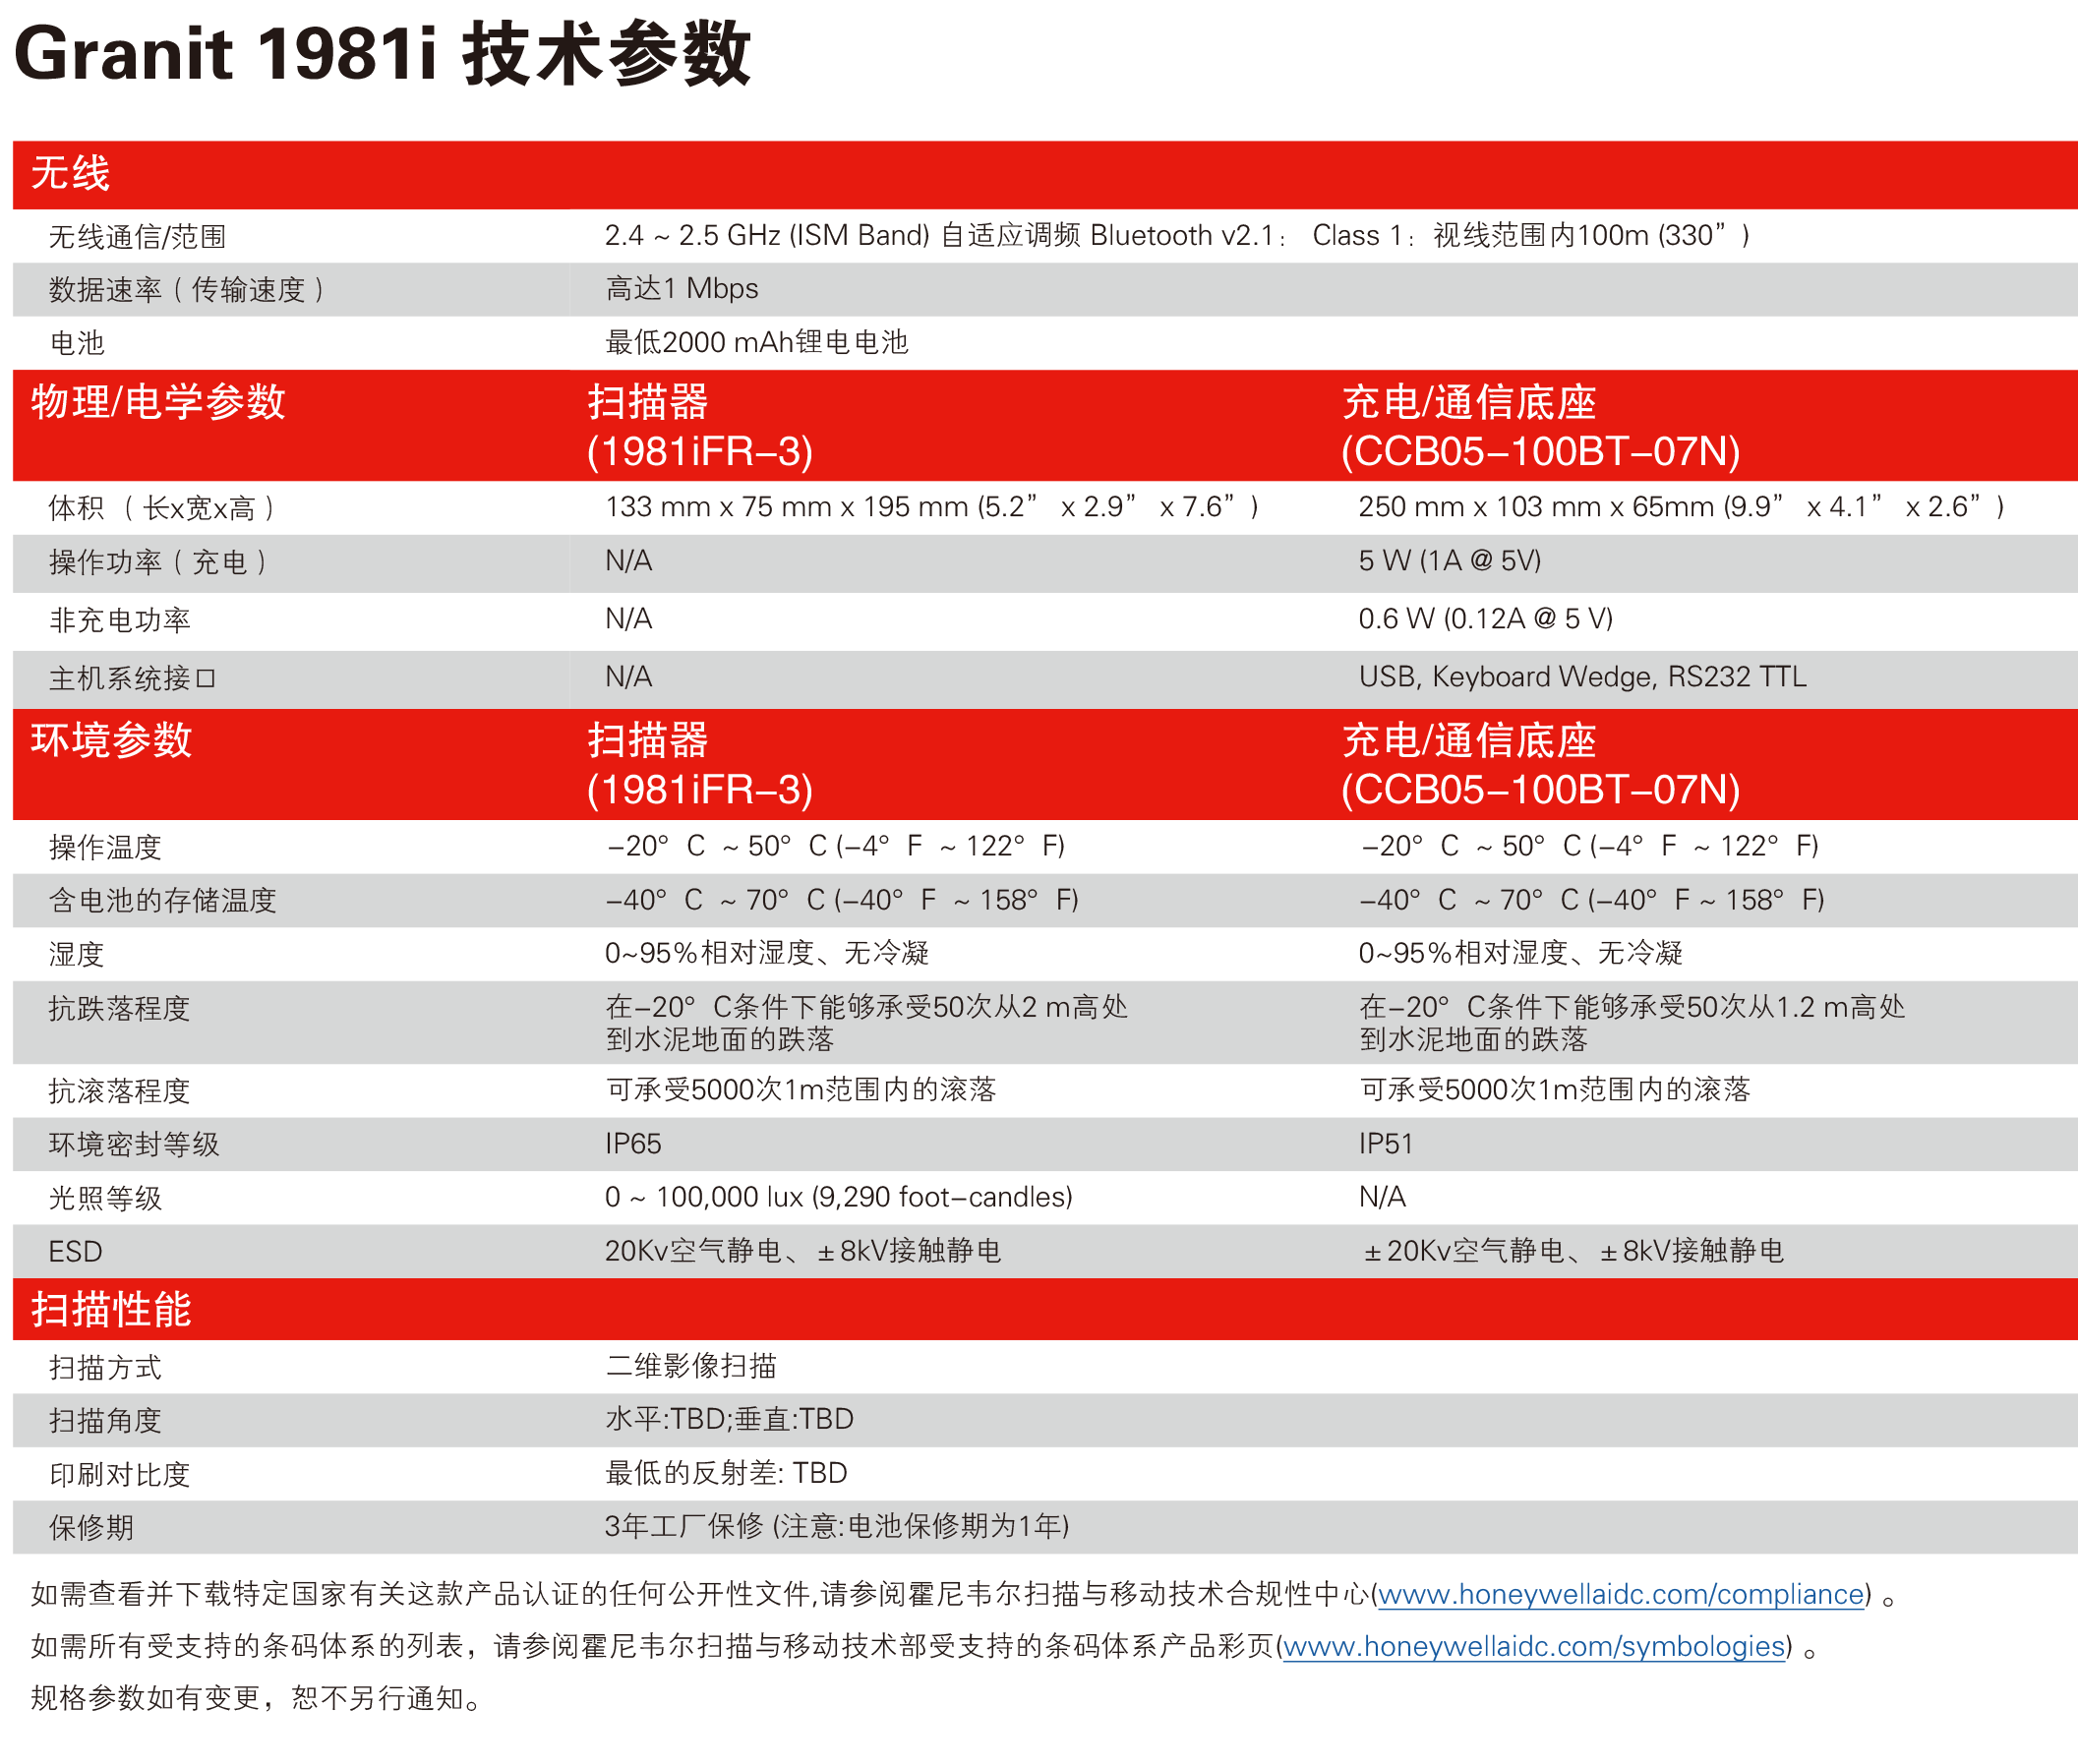The width and height of the screenshot is (2078, 1764).
Task: Click the '扫描方式' row label
Action: [105, 1368]
